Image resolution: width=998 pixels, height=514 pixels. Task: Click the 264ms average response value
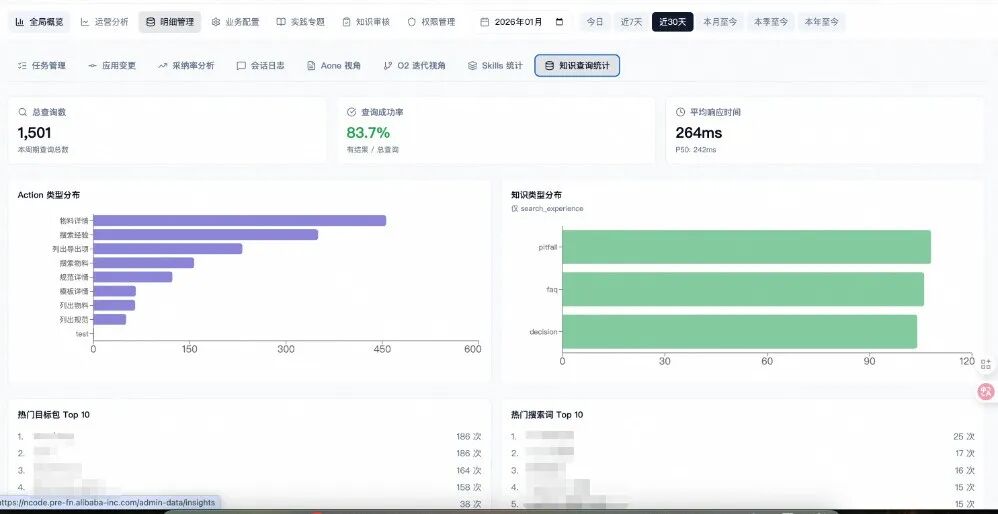698,133
